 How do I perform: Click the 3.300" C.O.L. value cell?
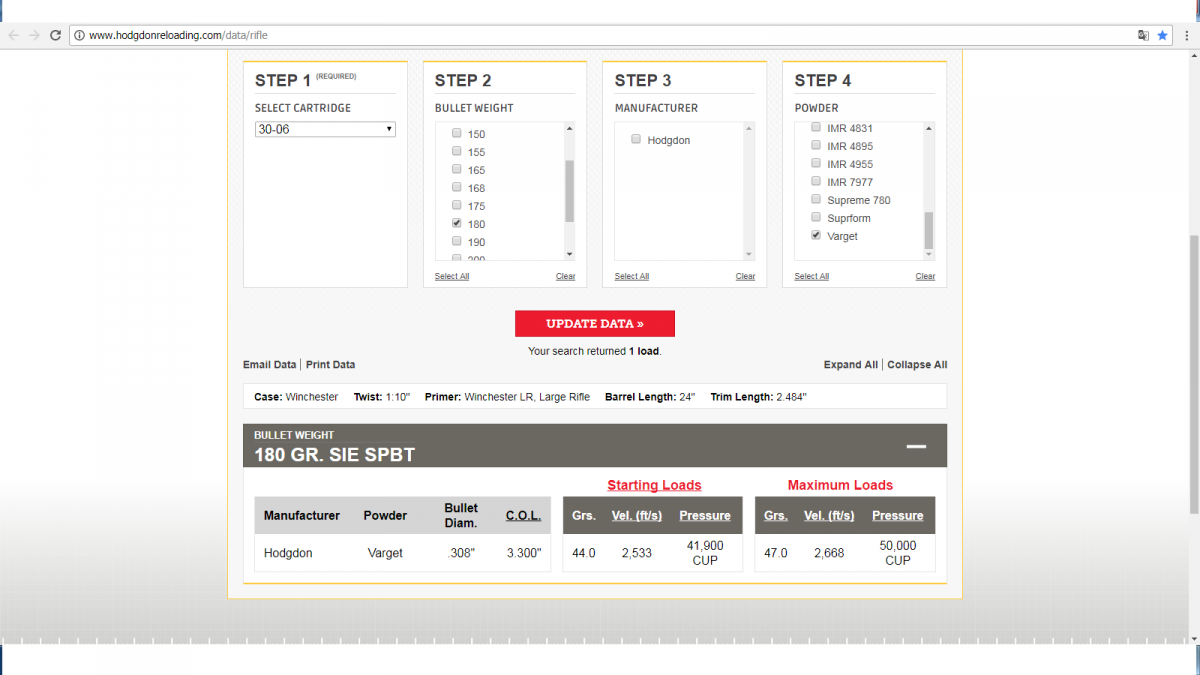(x=523, y=553)
